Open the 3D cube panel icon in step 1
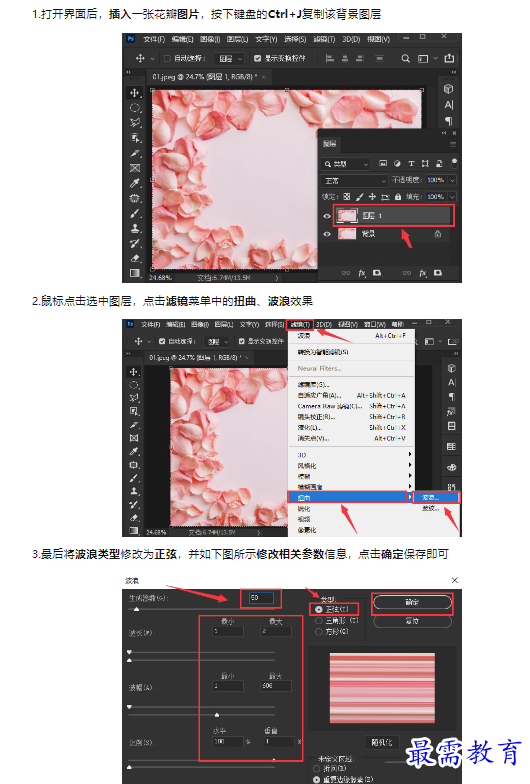 pos(448,89)
